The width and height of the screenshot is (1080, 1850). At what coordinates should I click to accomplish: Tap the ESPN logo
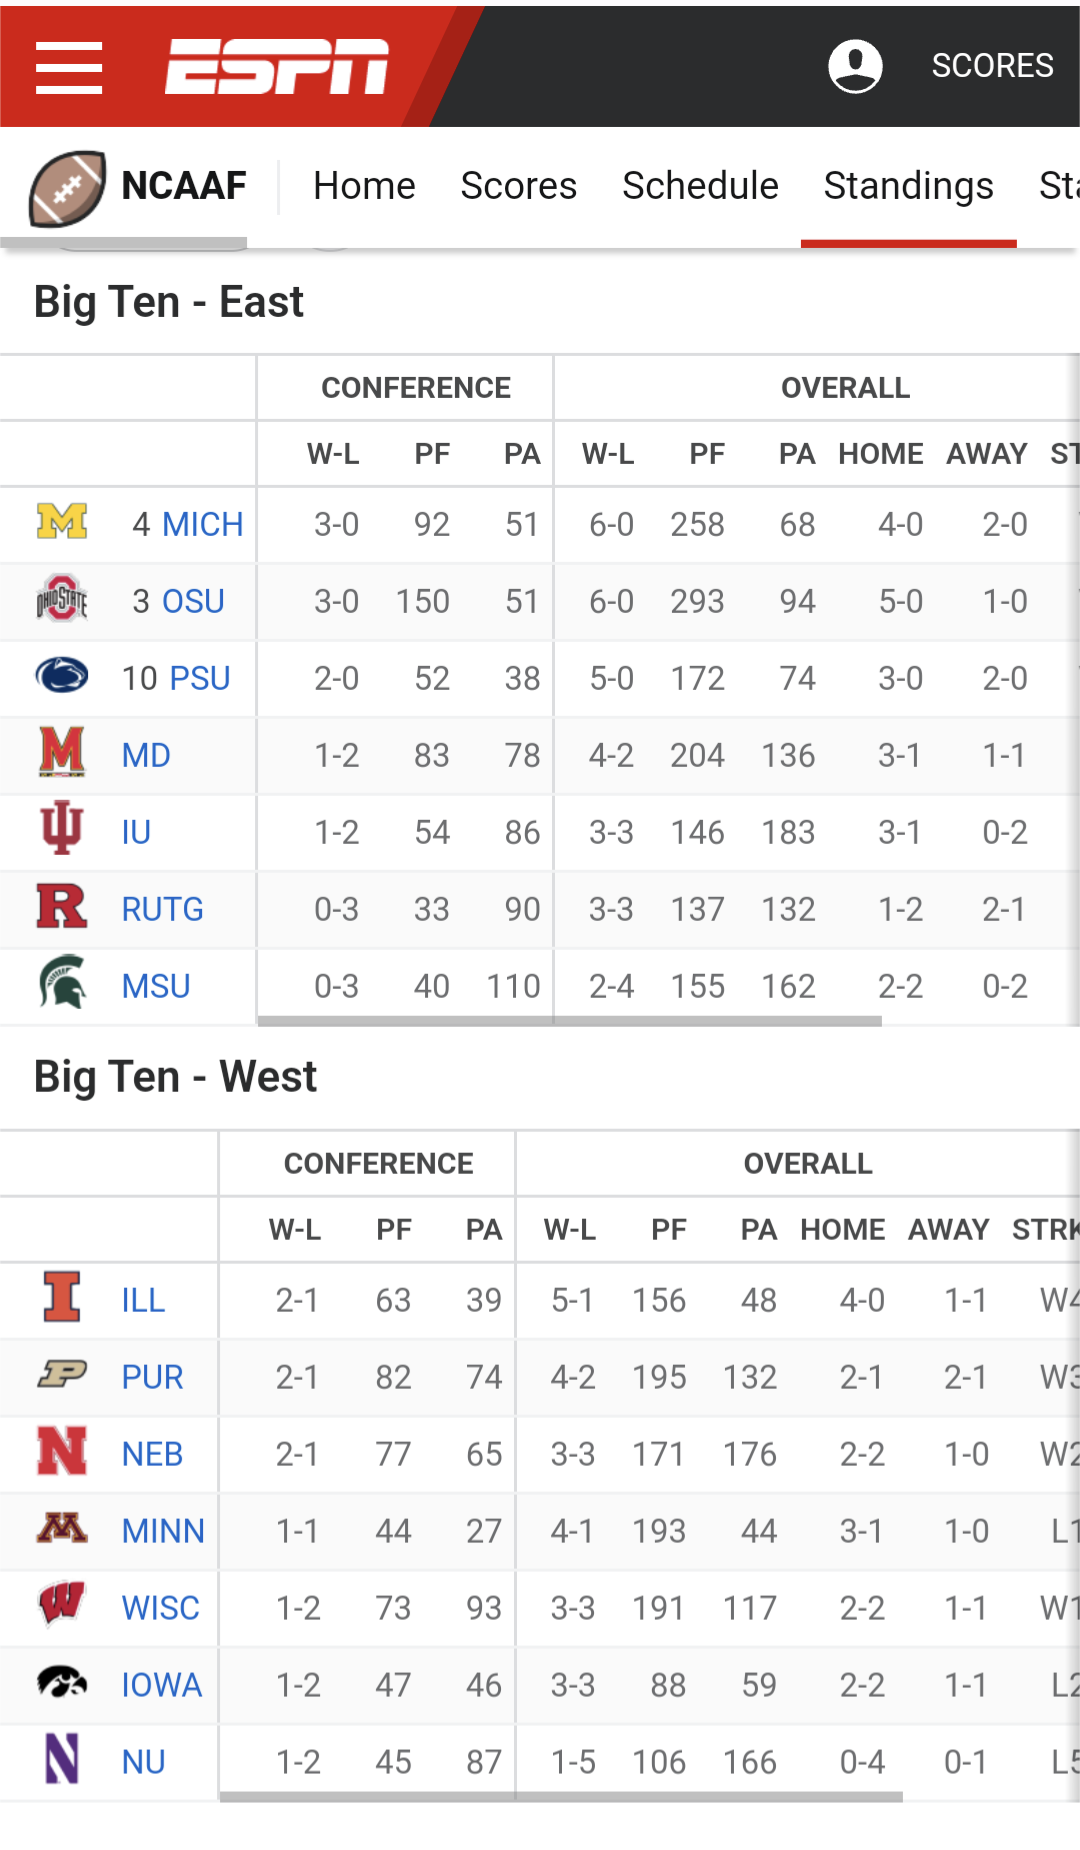point(277,67)
